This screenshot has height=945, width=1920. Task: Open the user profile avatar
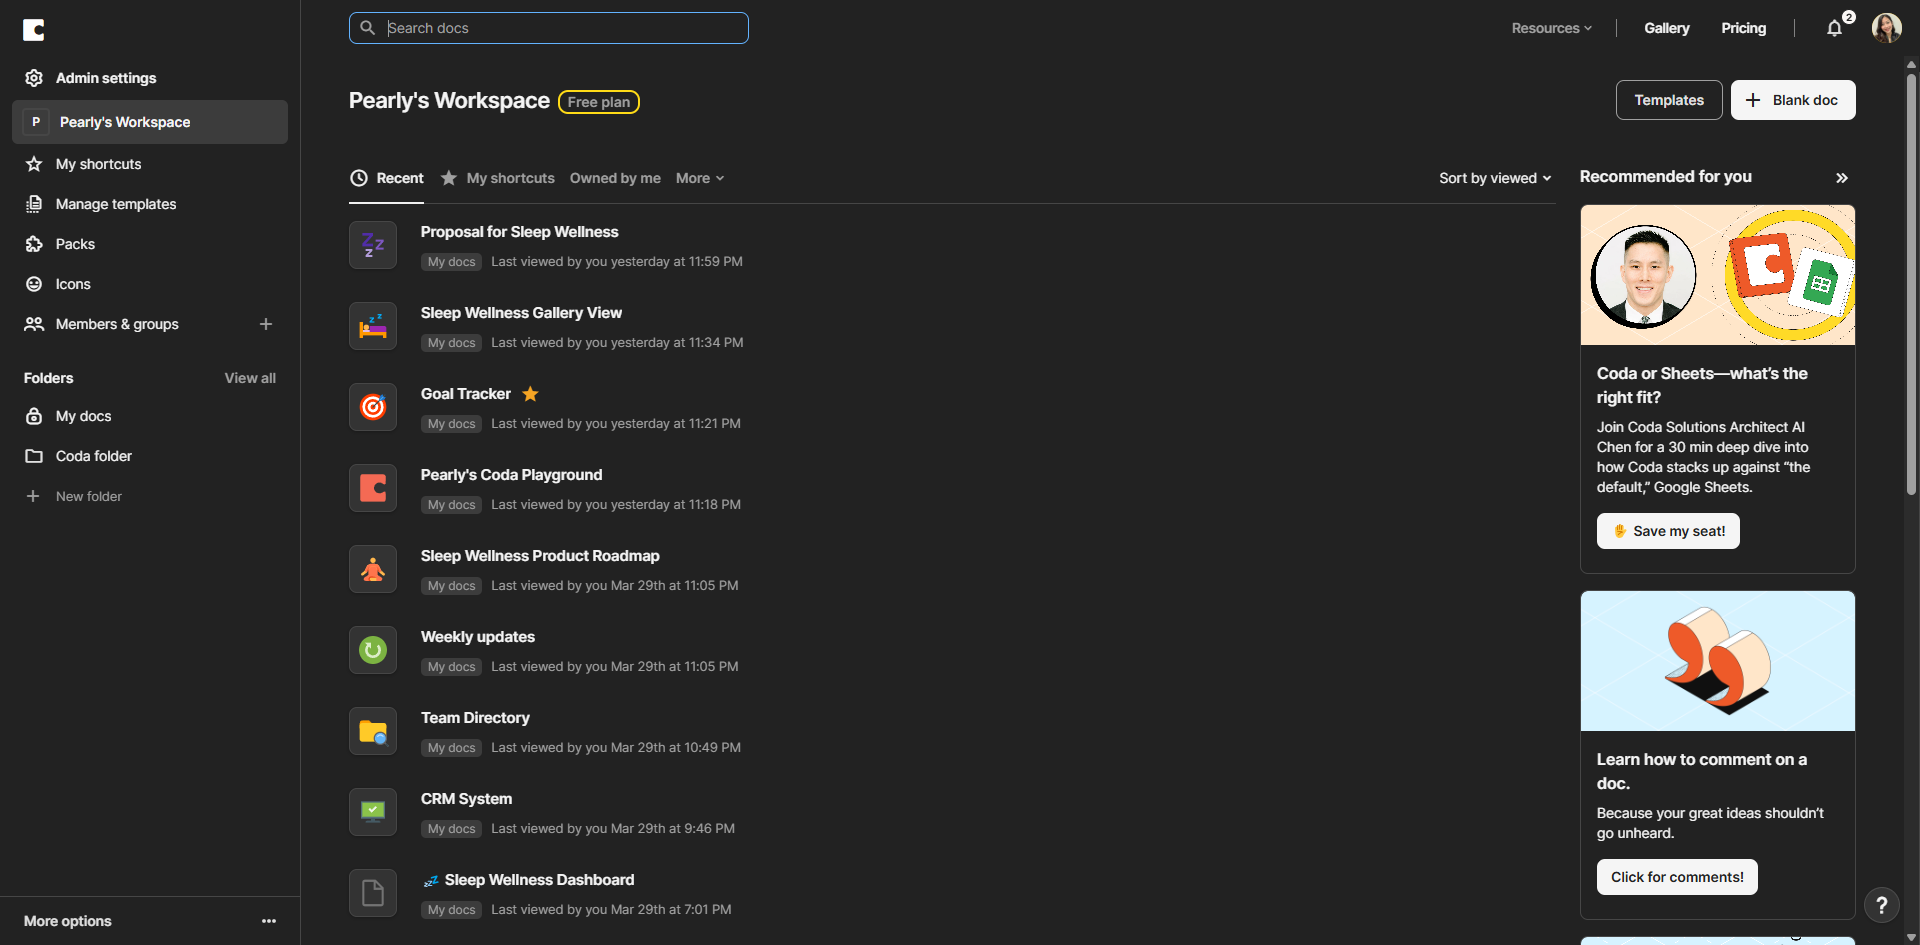point(1886,28)
